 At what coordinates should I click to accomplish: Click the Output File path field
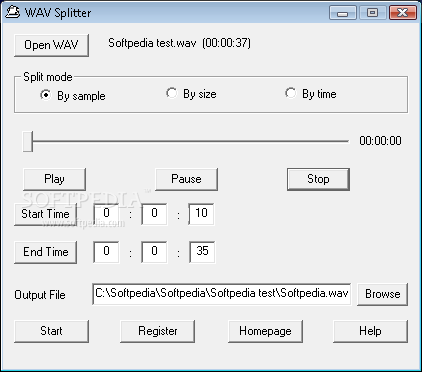pos(221,294)
